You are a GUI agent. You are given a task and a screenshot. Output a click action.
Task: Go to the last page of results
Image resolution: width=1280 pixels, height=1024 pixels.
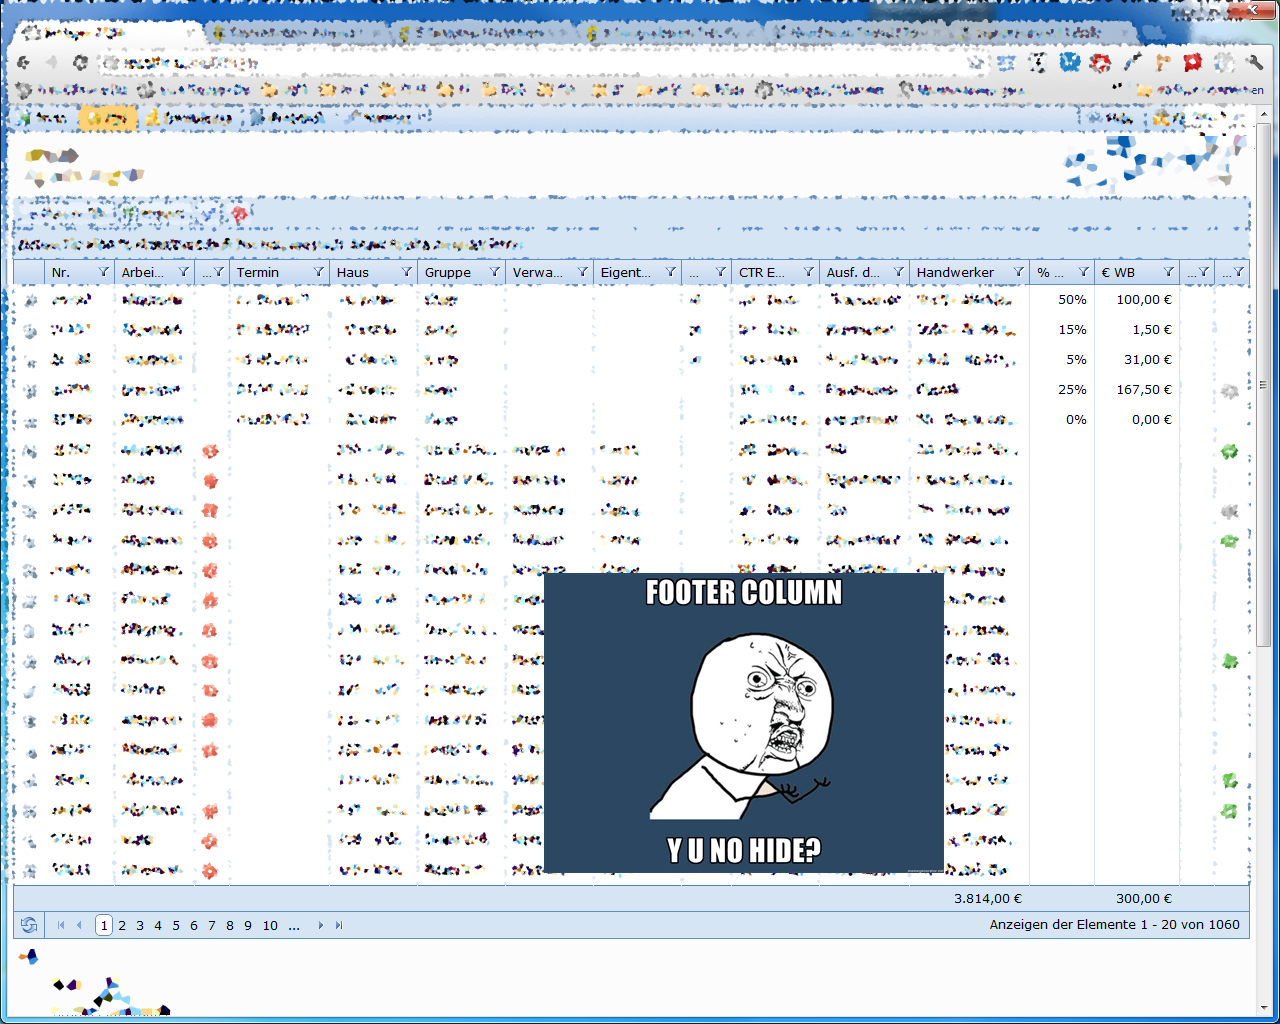click(339, 926)
